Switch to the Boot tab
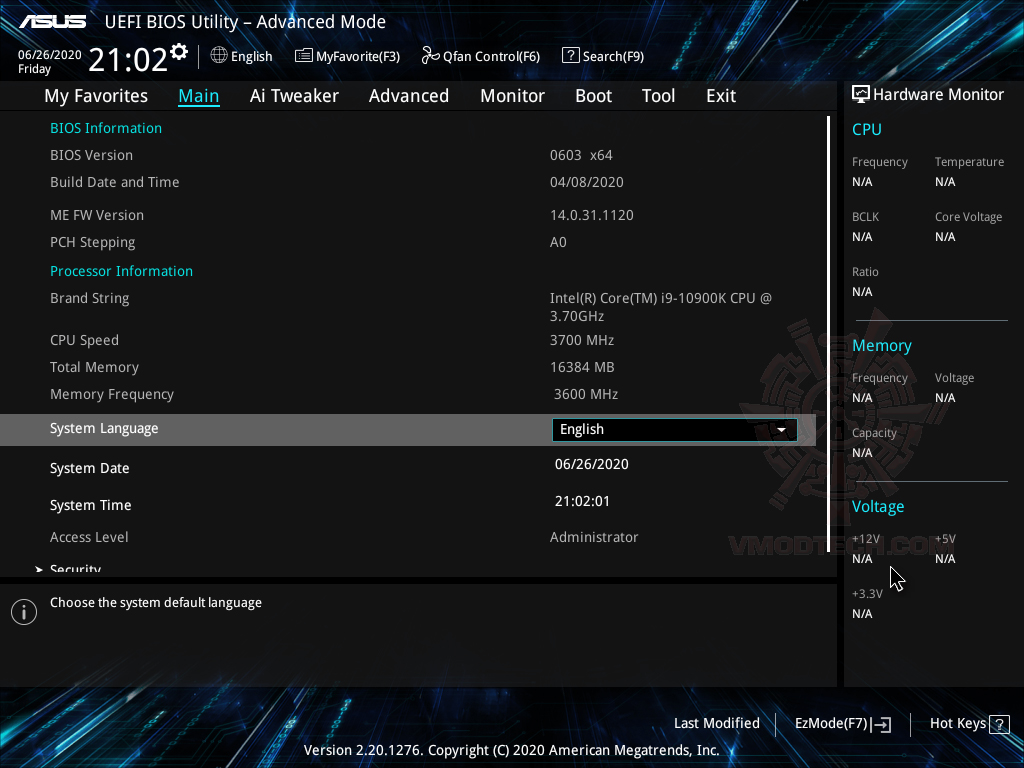The height and width of the screenshot is (768, 1024). pyautogui.click(x=593, y=96)
